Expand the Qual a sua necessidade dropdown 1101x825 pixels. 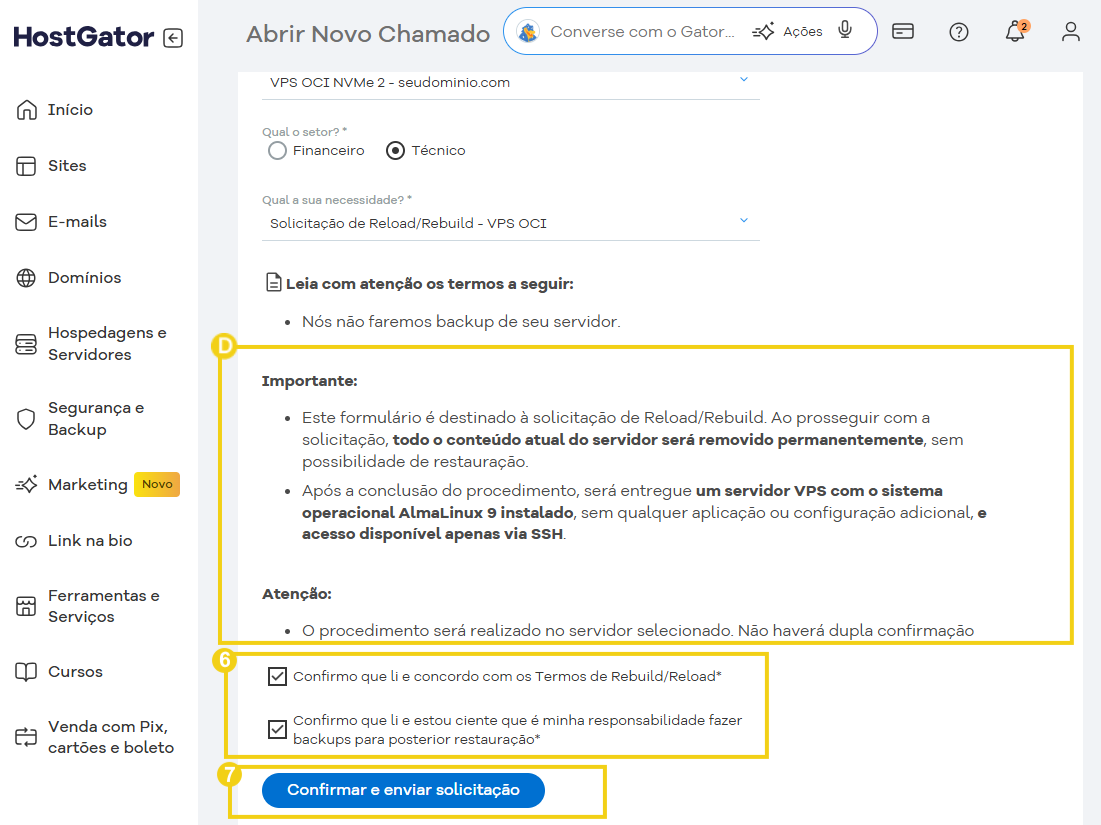click(x=744, y=220)
